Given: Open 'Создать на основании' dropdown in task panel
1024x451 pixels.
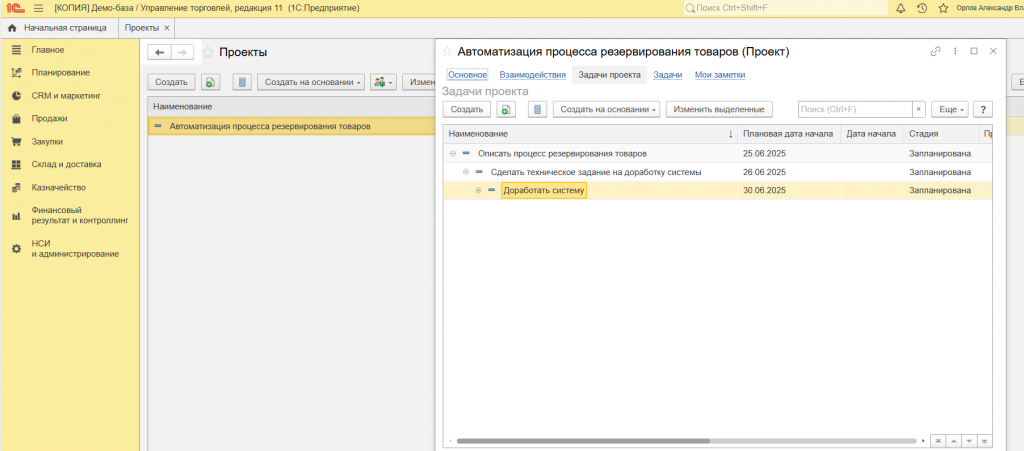Looking at the screenshot, I should [x=607, y=109].
